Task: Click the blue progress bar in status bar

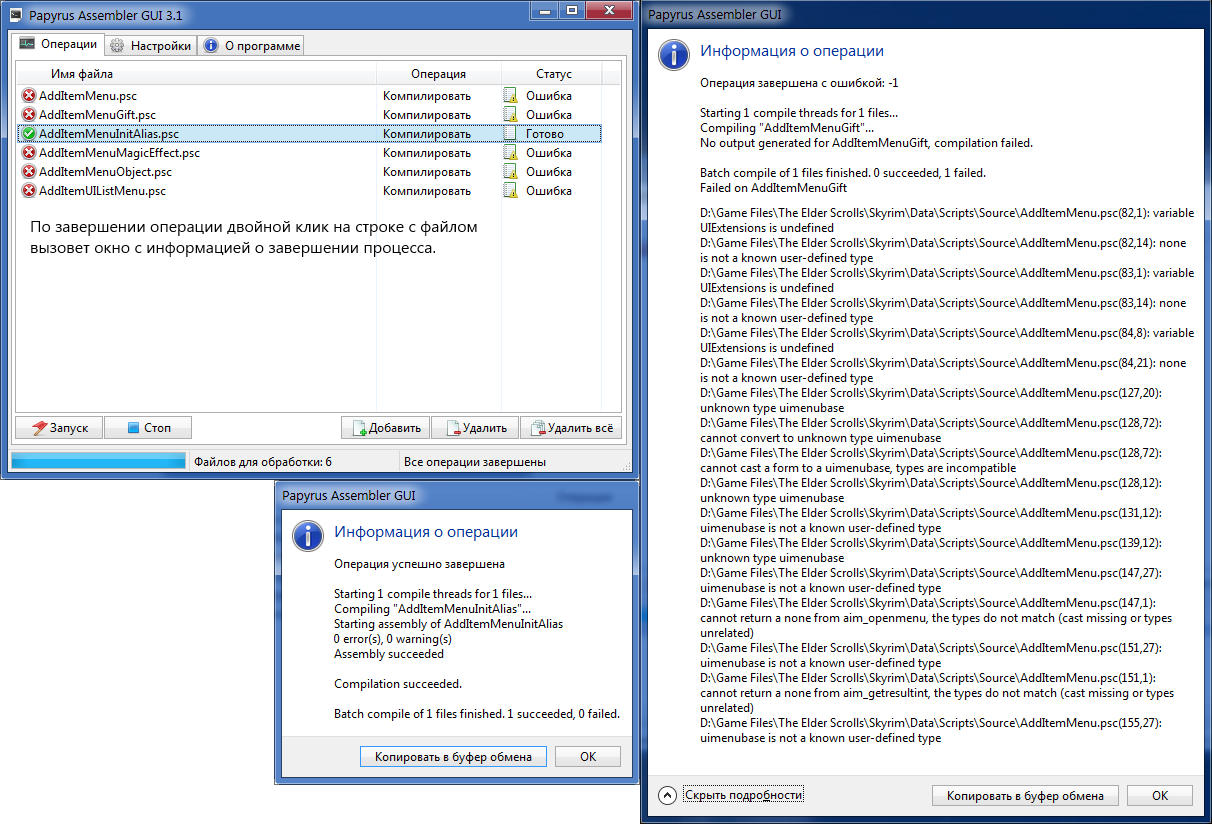Action: 98,461
